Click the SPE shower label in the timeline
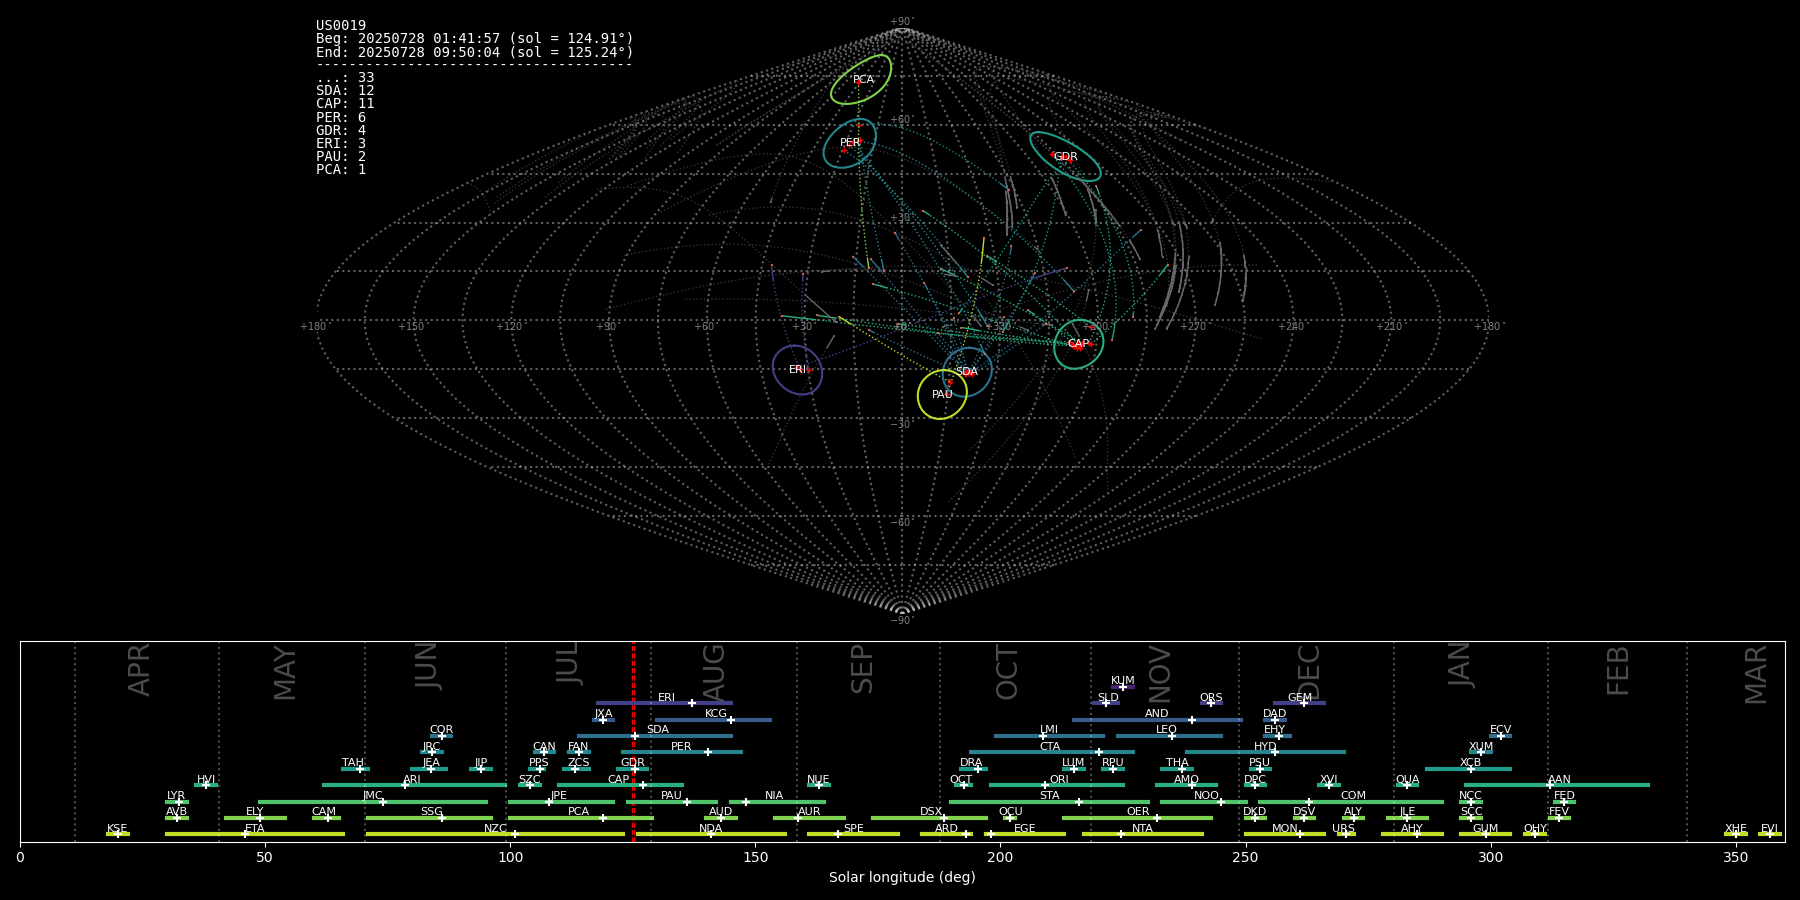This screenshot has width=1800, height=900. pyautogui.click(x=854, y=829)
